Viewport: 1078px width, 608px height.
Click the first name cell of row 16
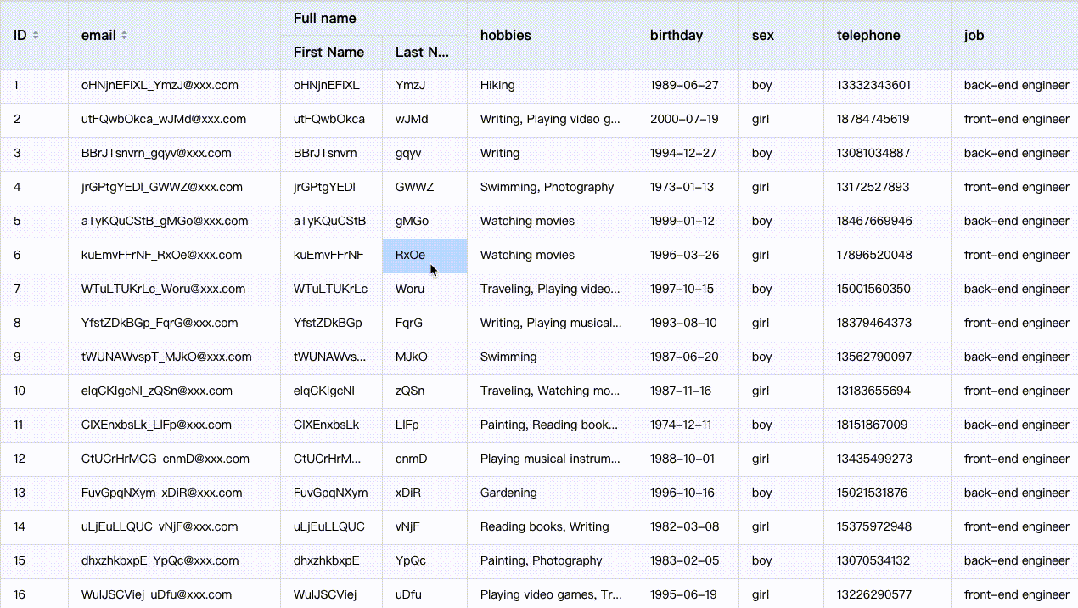point(326,595)
